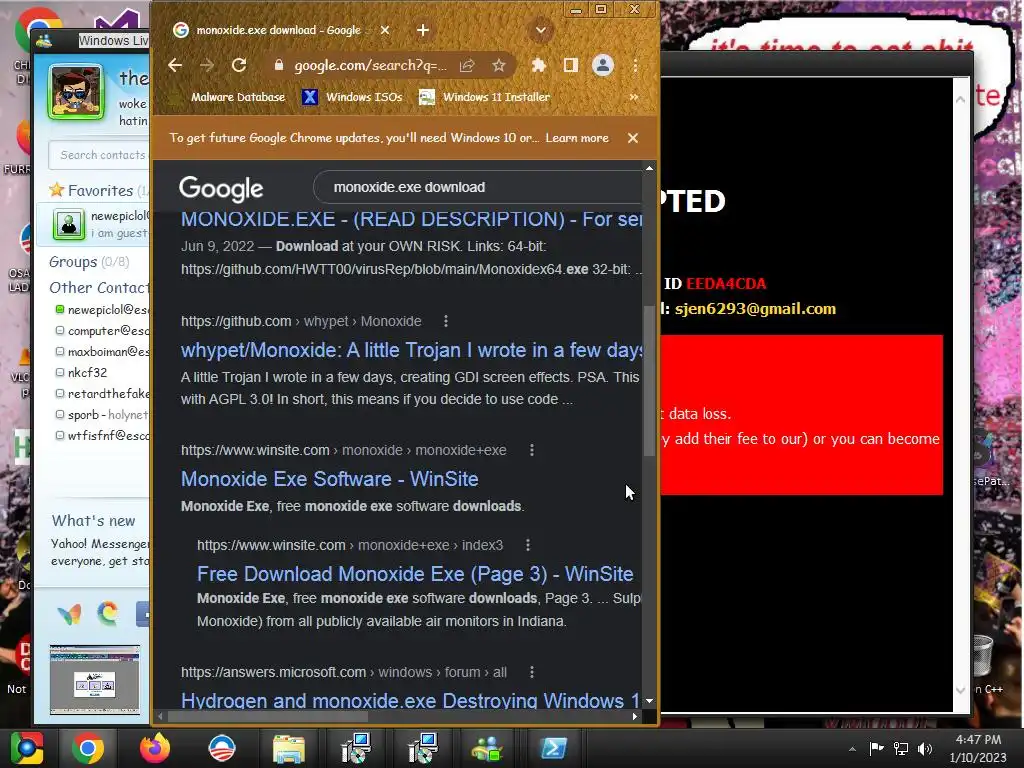Dismiss the Chrome update notification bar
This screenshot has width=1024, height=768.
633,138
